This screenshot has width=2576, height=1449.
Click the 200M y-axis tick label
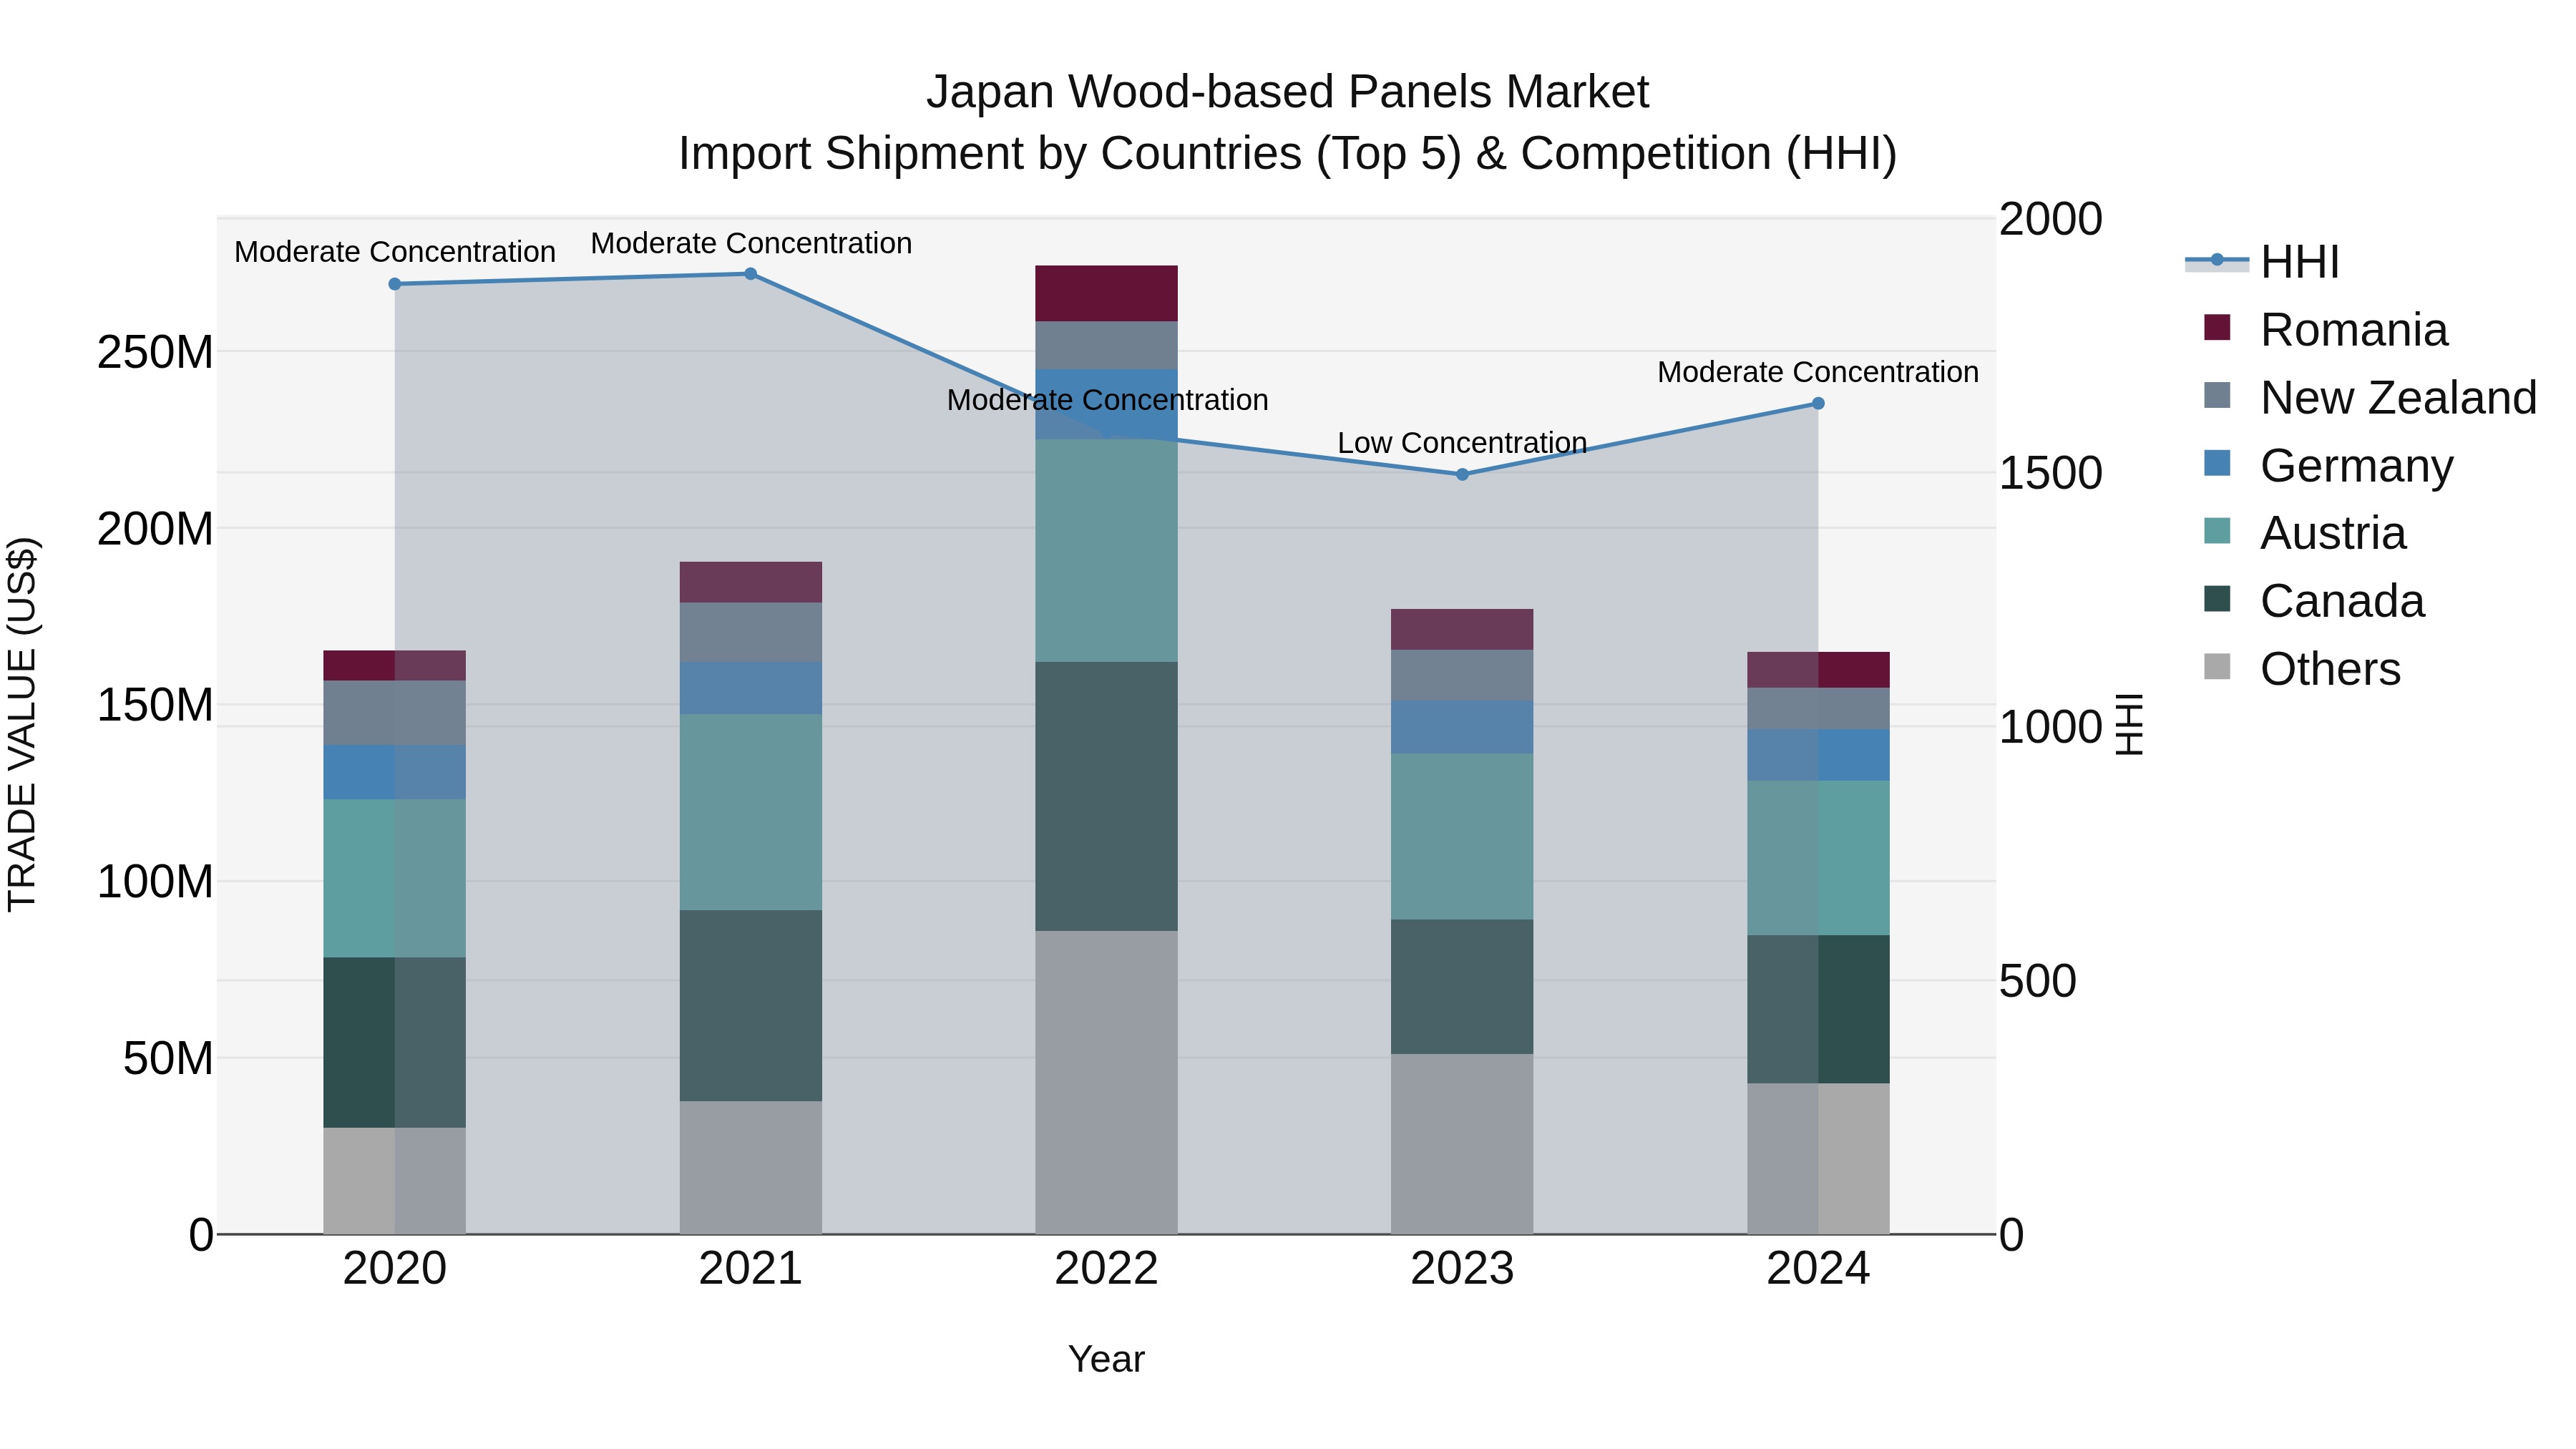pyautogui.click(x=155, y=529)
